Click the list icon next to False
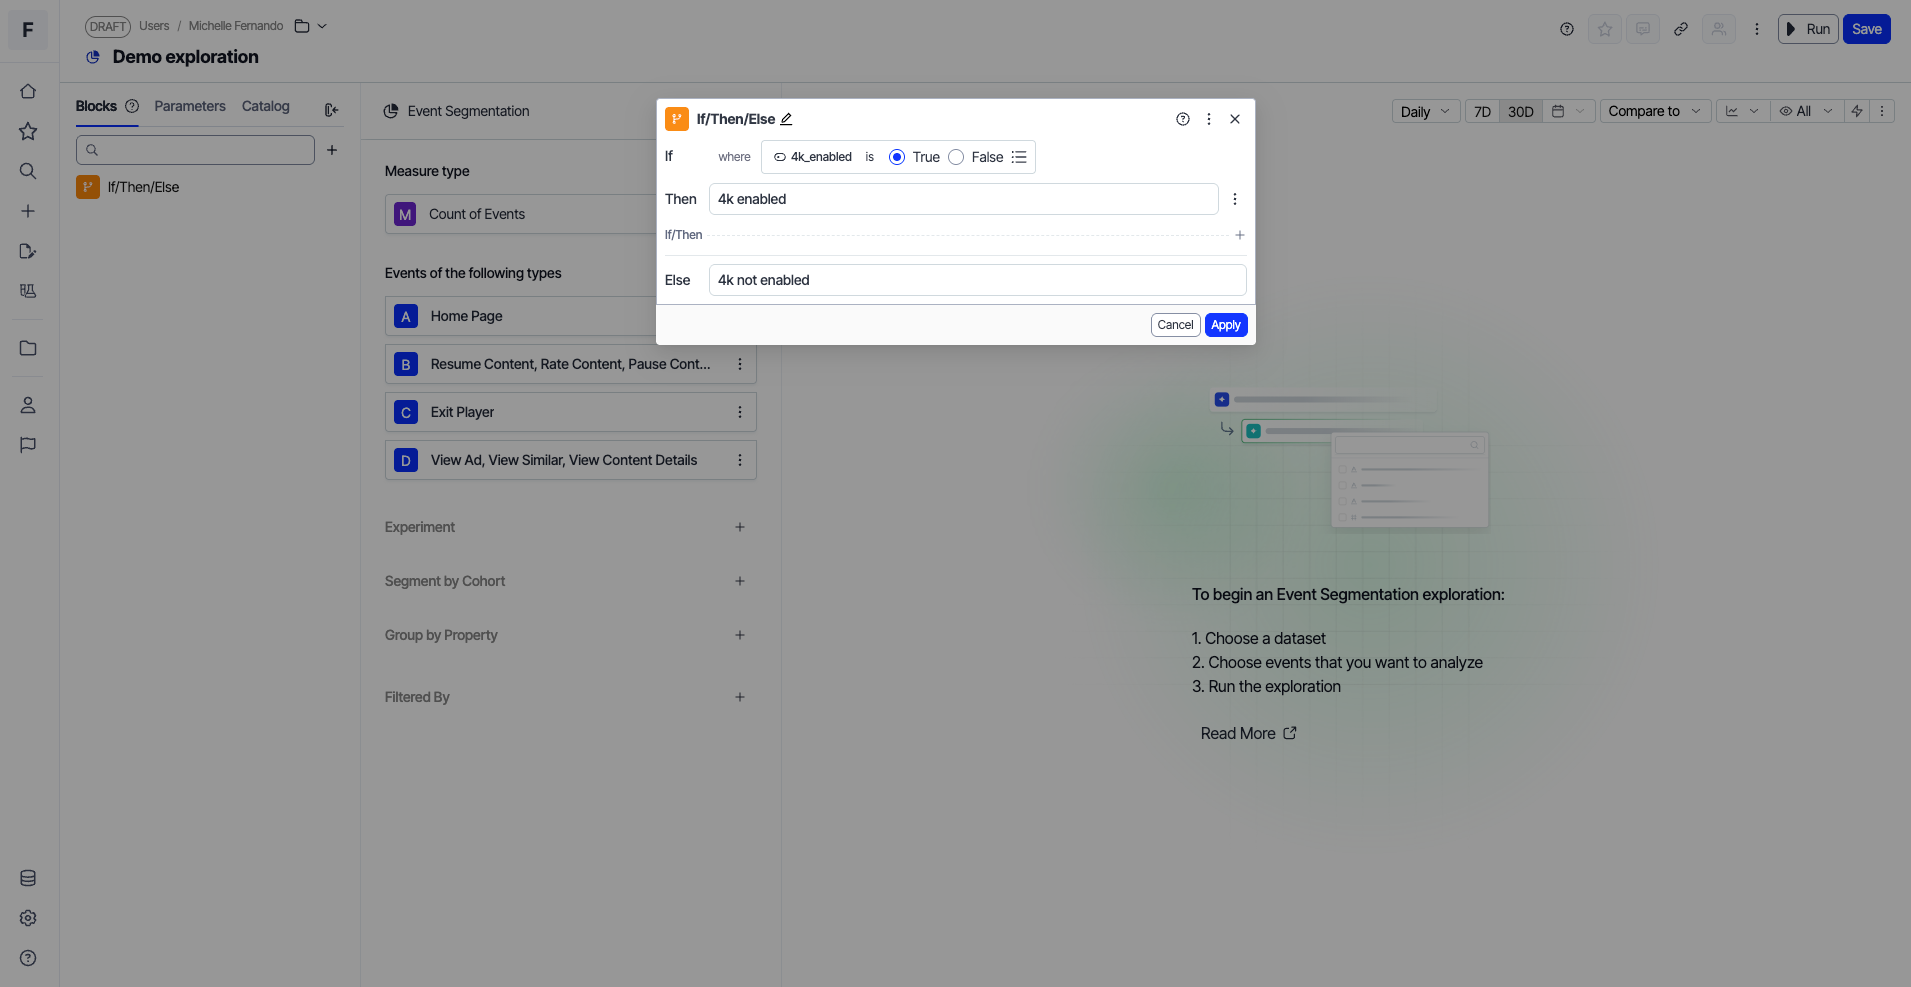This screenshot has height=987, width=1911. pyautogui.click(x=1019, y=157)
